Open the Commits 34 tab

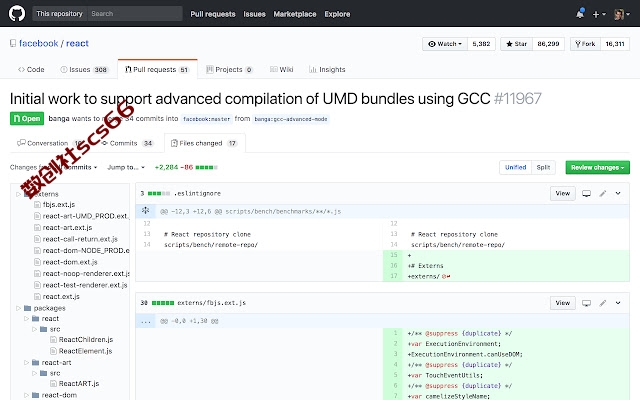127,143
